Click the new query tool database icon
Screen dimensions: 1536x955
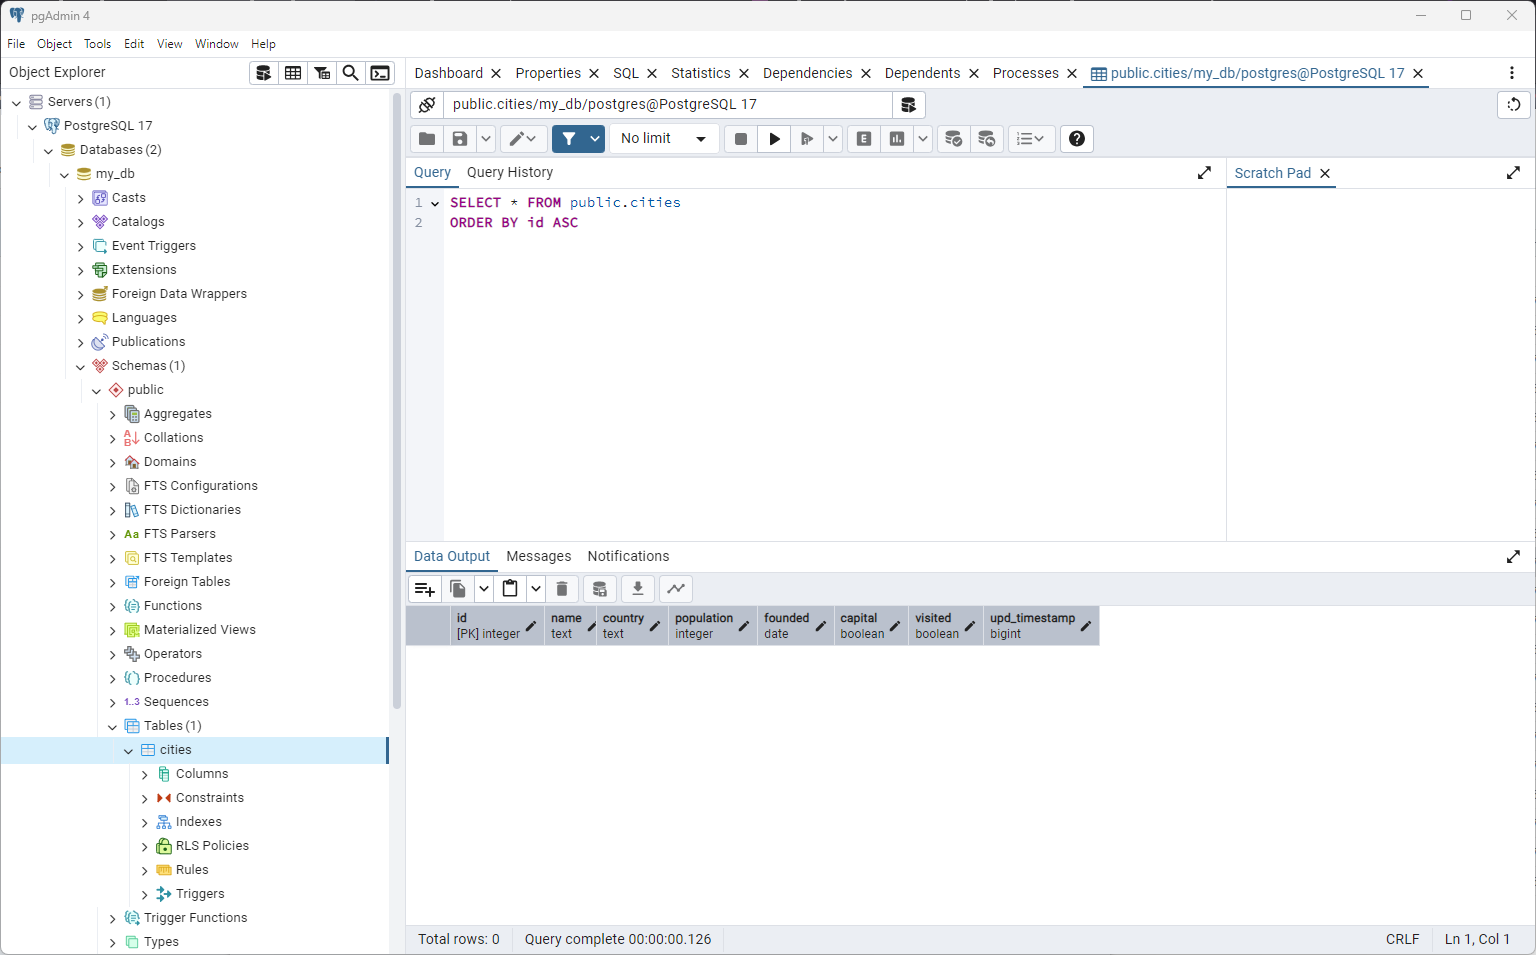pos(908,105)
